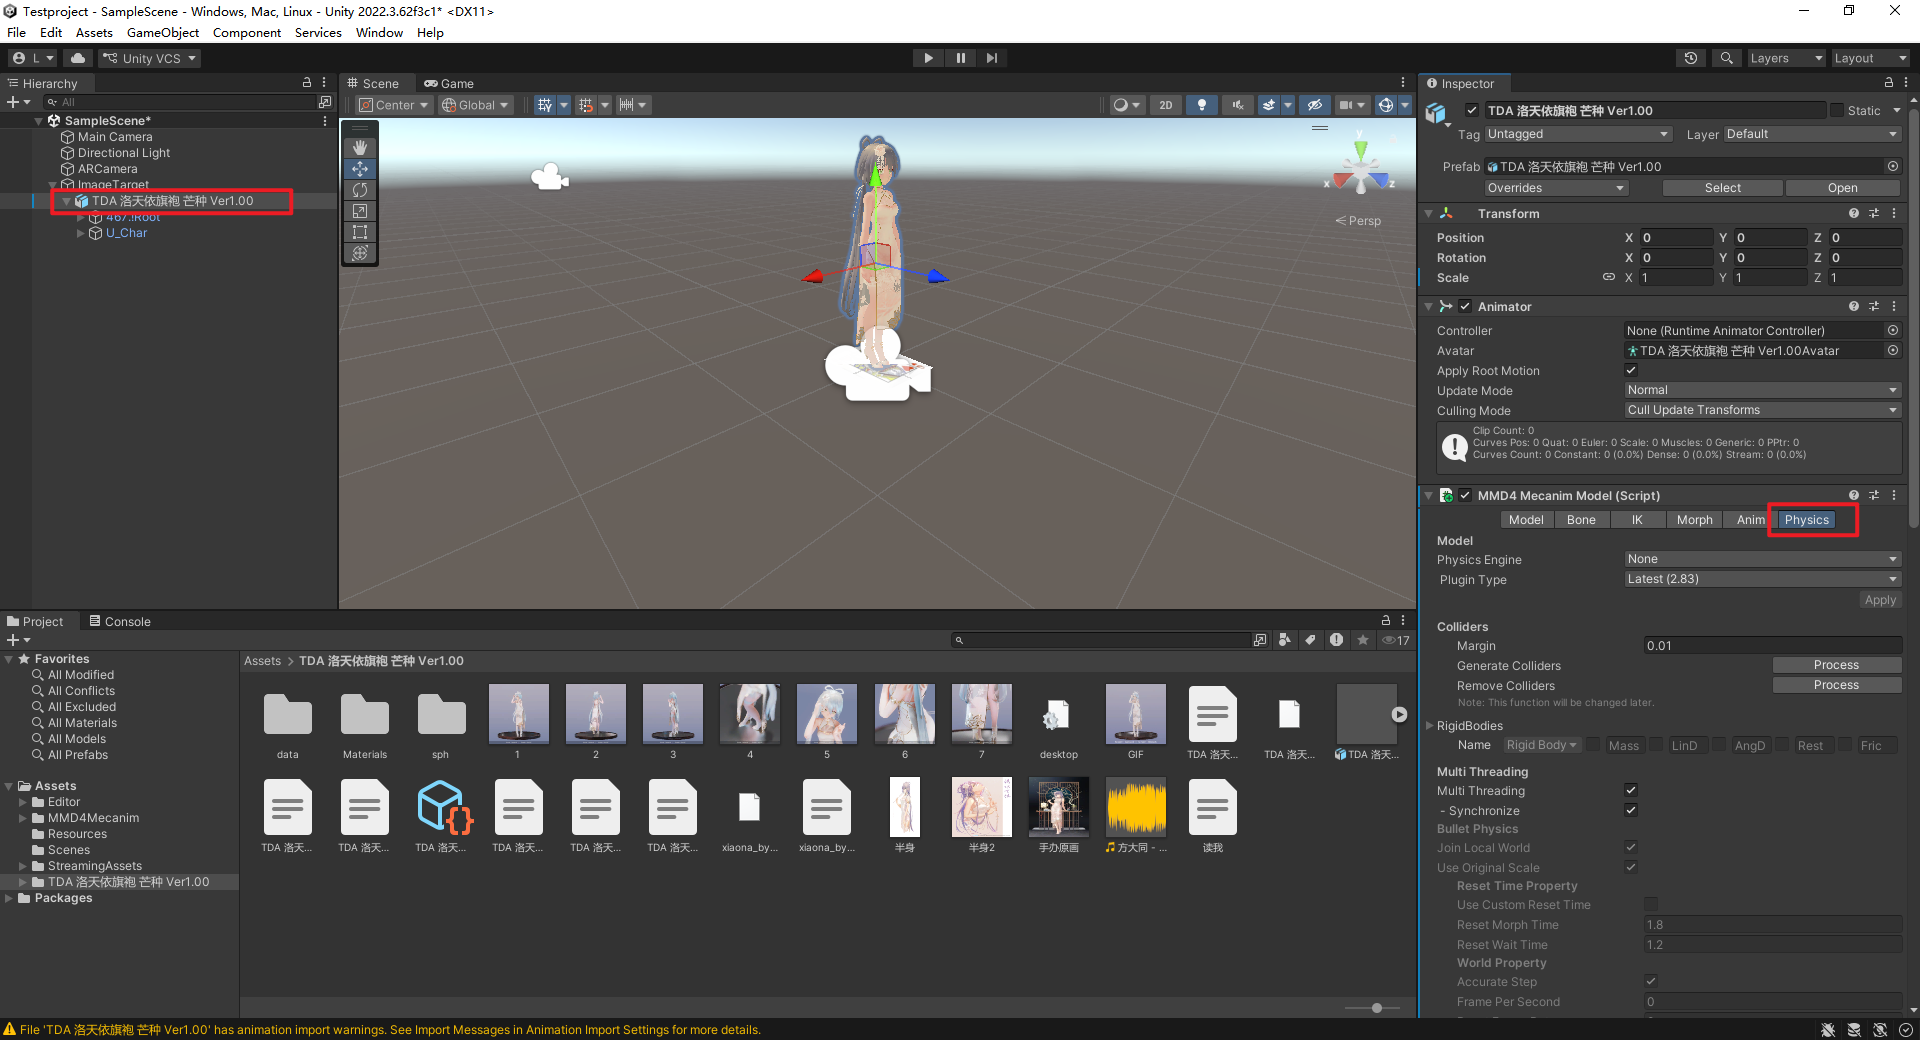This screenshot has height=1040, width=1920.
Task: Toggle the GameObject active checkbox in Inspector
Action: point(1472,110)
